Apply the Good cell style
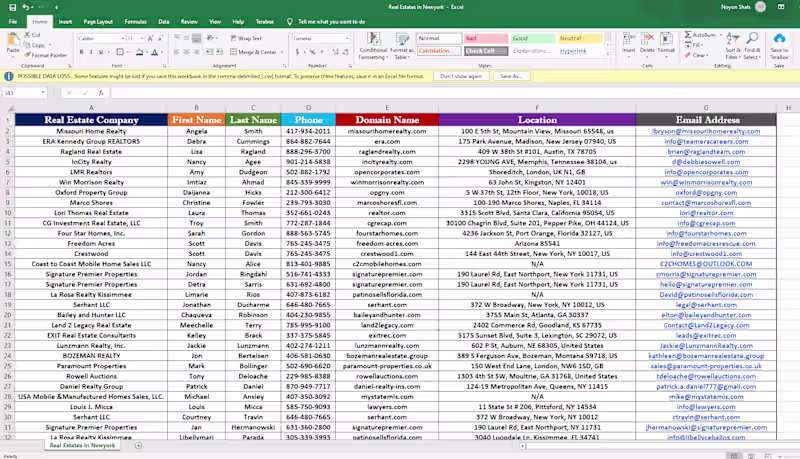The width and height of the screenshot is (800, 459). coord(533,38)
